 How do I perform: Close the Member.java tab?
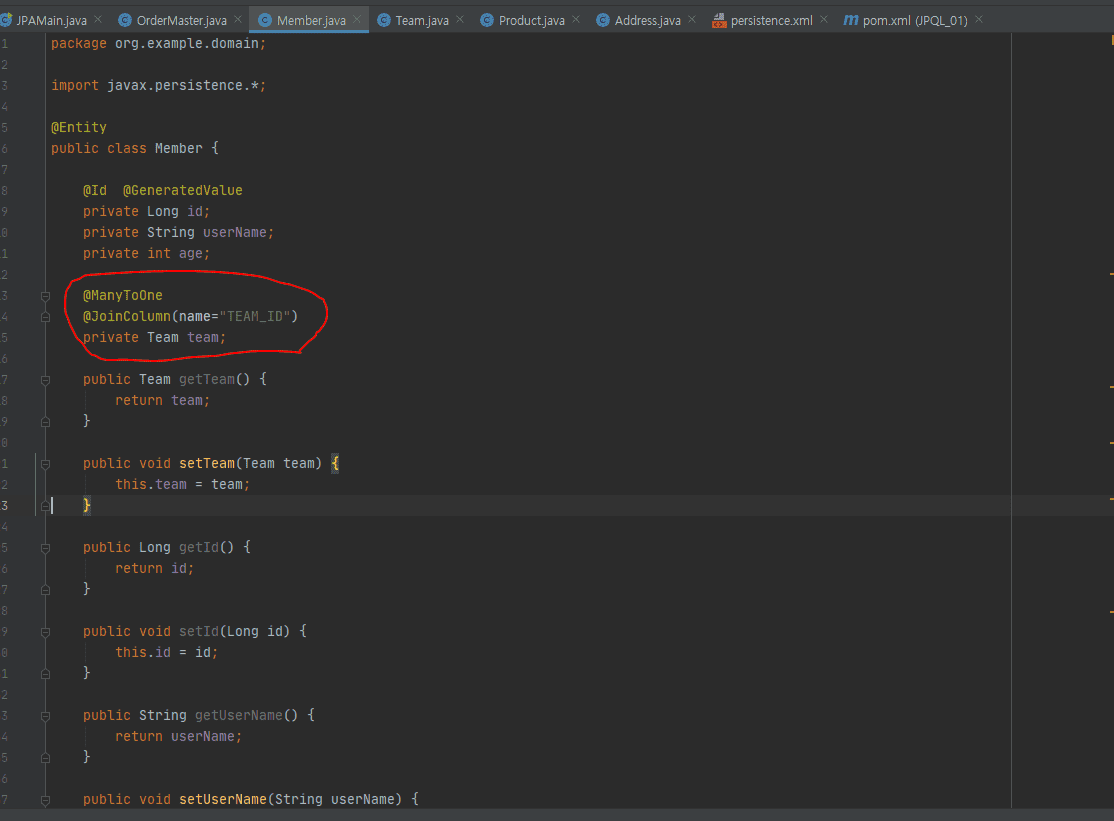357,19
